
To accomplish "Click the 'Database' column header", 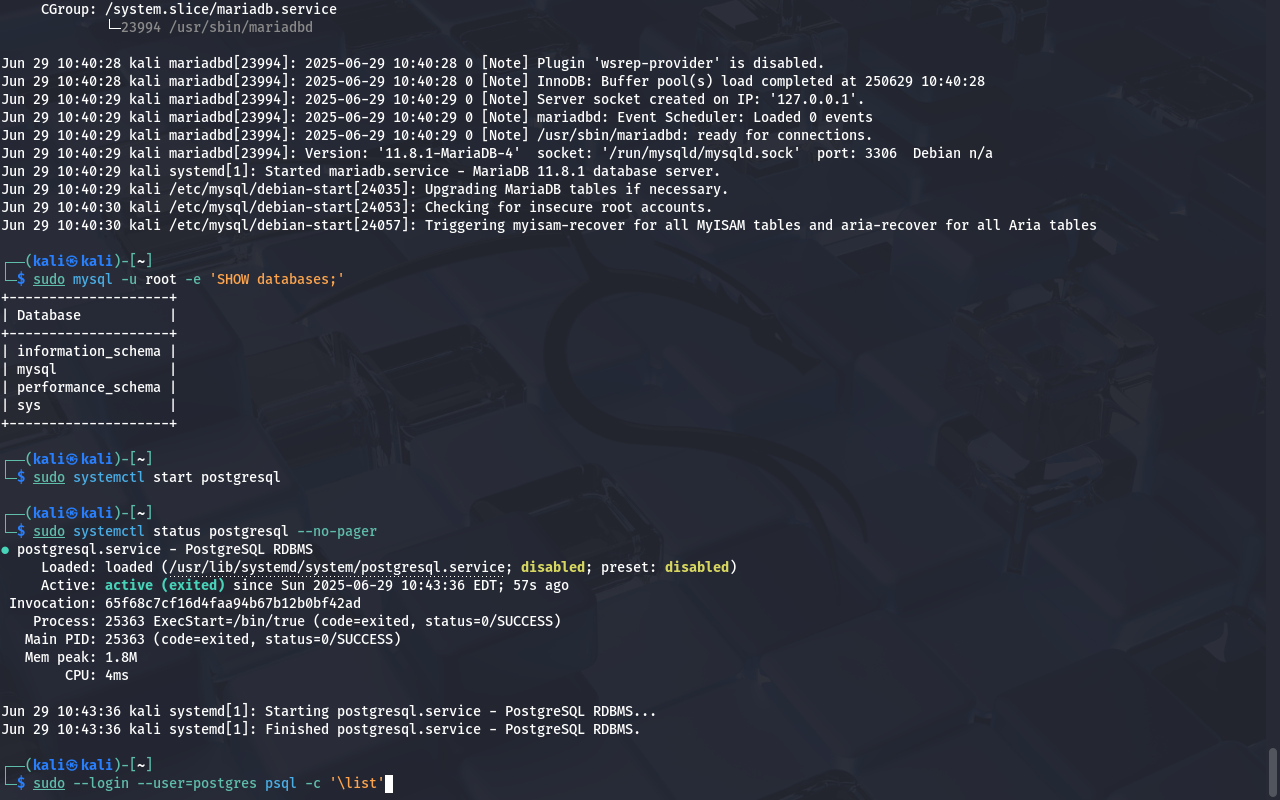I will [x=49, y=315].
